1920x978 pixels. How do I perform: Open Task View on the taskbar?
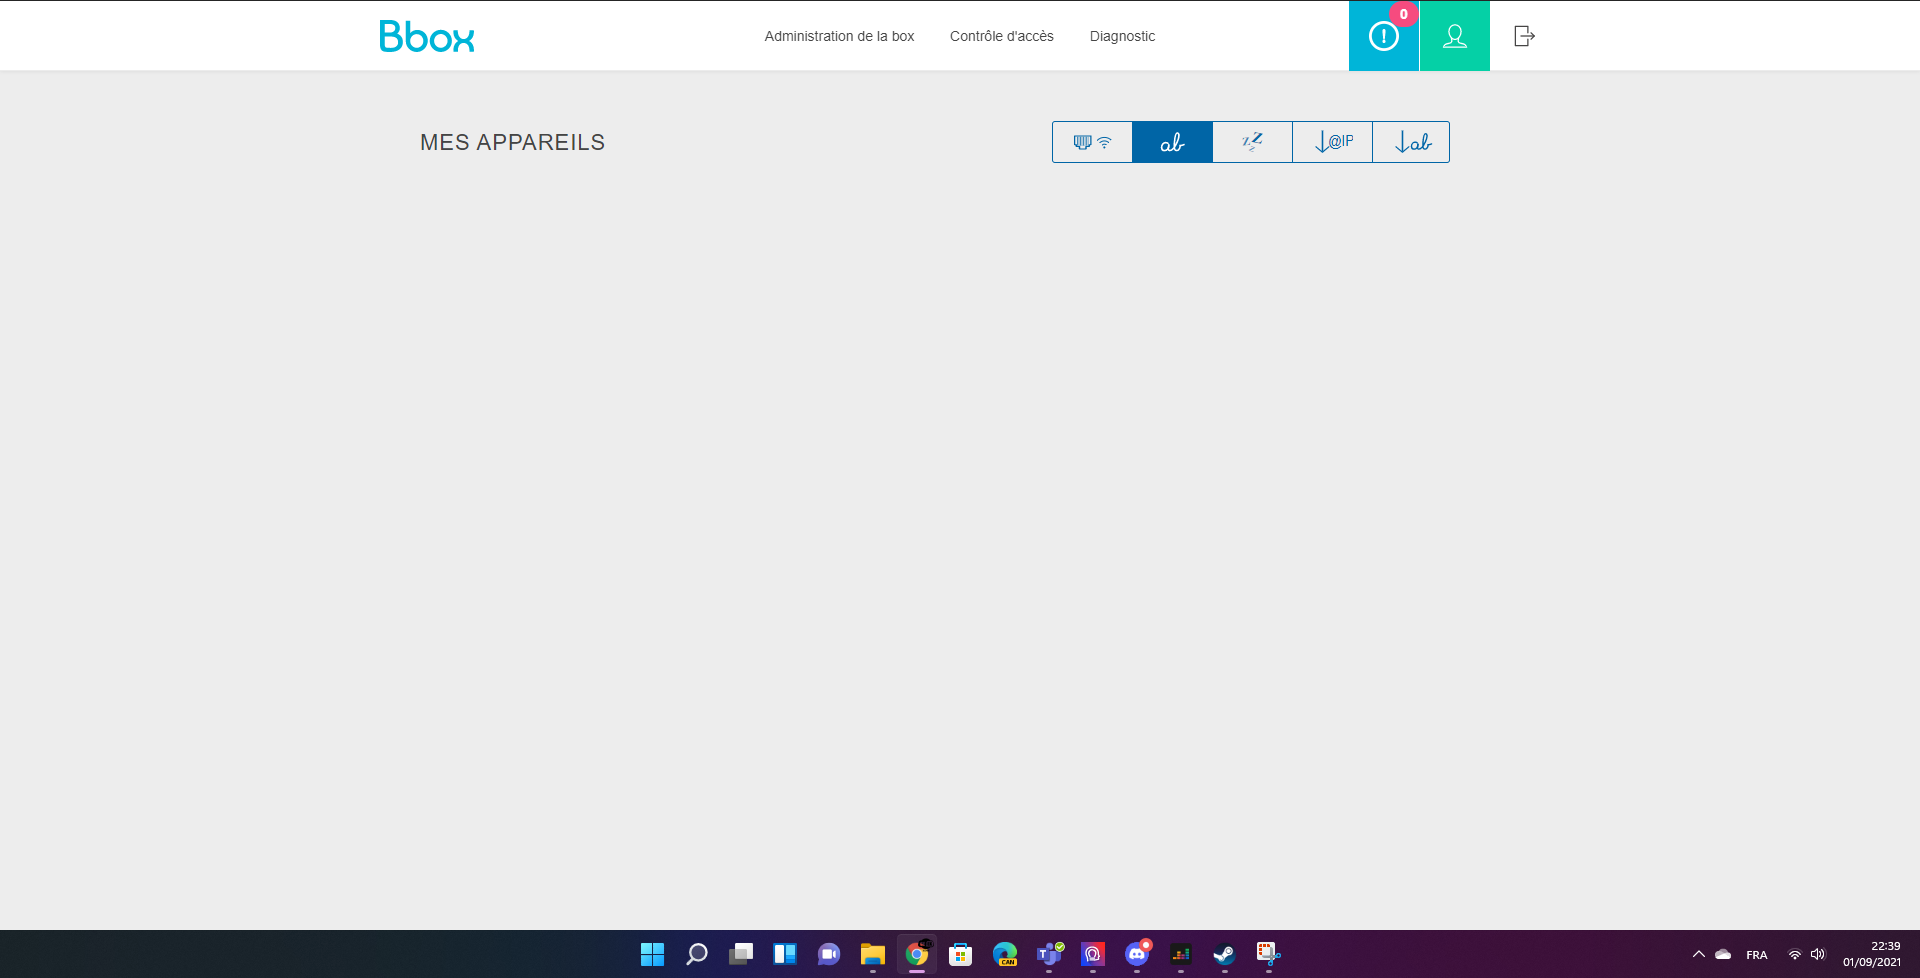tap(741, 954)
